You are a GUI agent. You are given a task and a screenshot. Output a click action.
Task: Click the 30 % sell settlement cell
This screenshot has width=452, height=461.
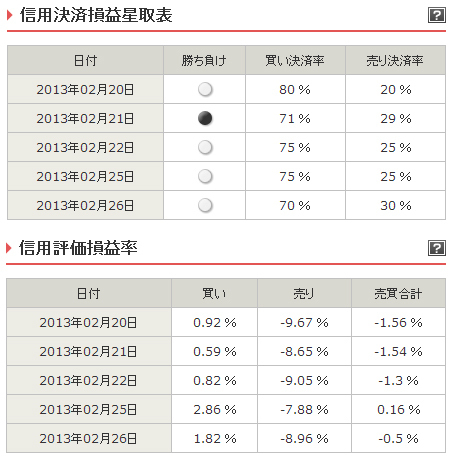click(395, 205)
